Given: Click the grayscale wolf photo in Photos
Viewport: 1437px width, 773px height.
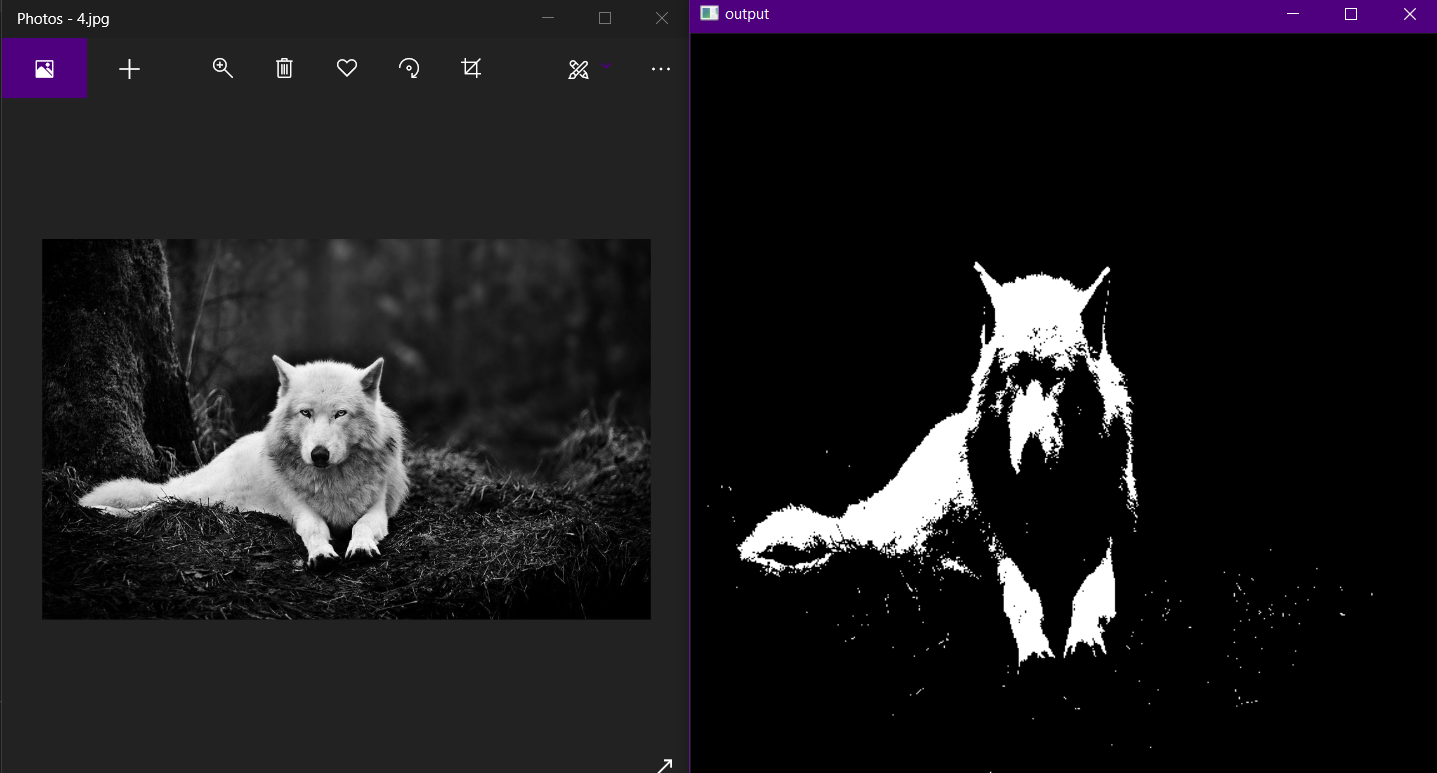Looking at the screenshot, I should coord(346,429).
